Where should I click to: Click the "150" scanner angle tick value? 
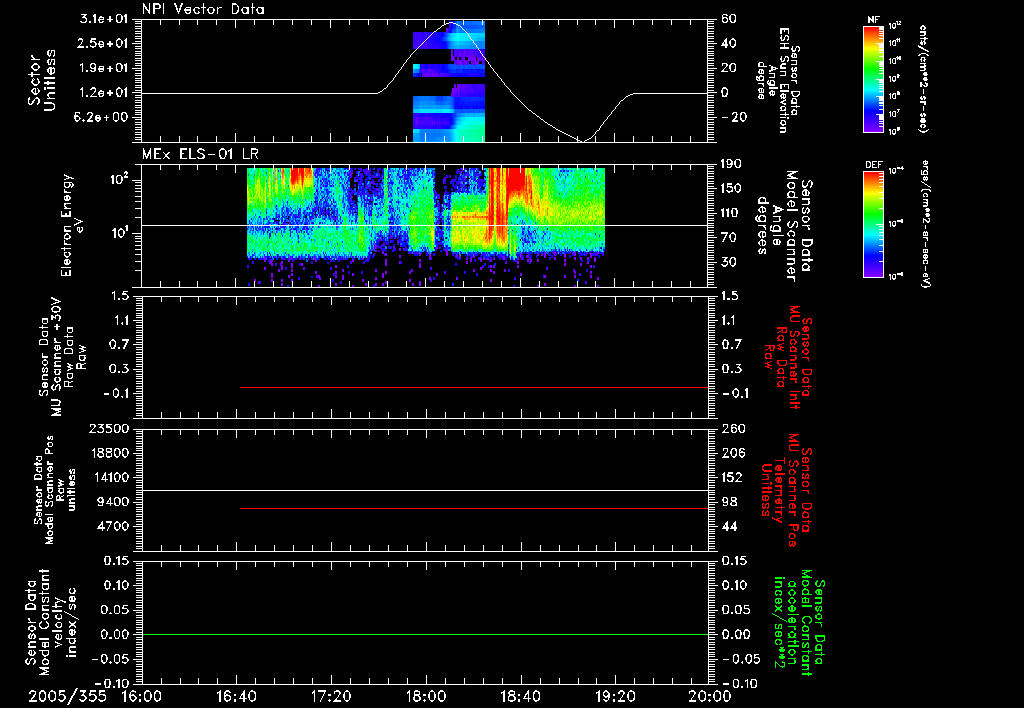tap(733, 189)
